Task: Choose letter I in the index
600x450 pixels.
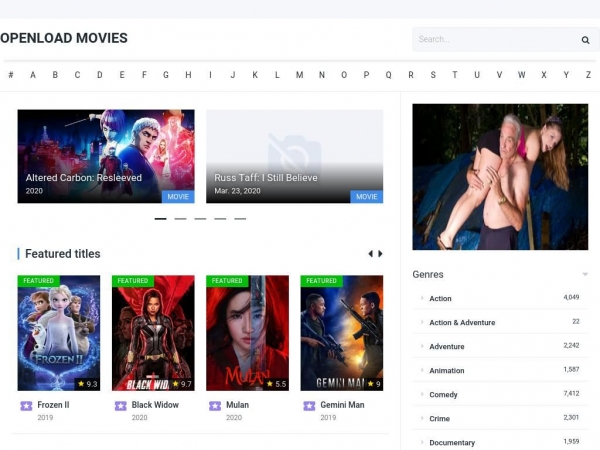Action: [210, 75]
